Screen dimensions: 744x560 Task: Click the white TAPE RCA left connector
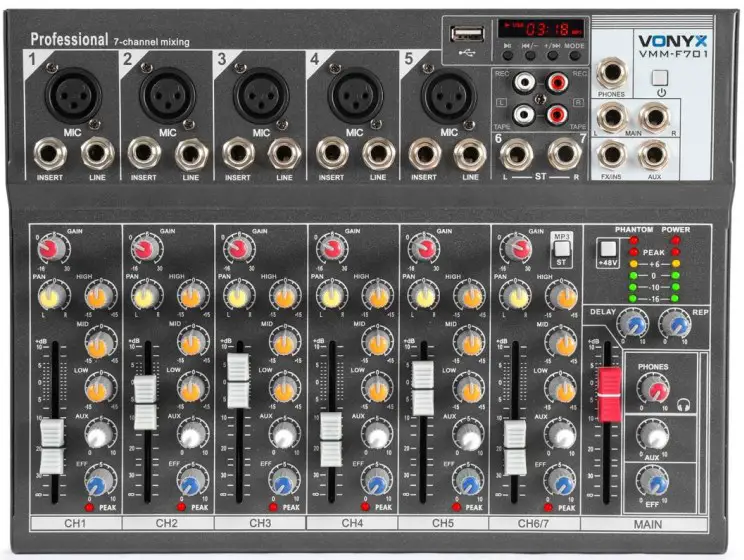pos(524,114)
